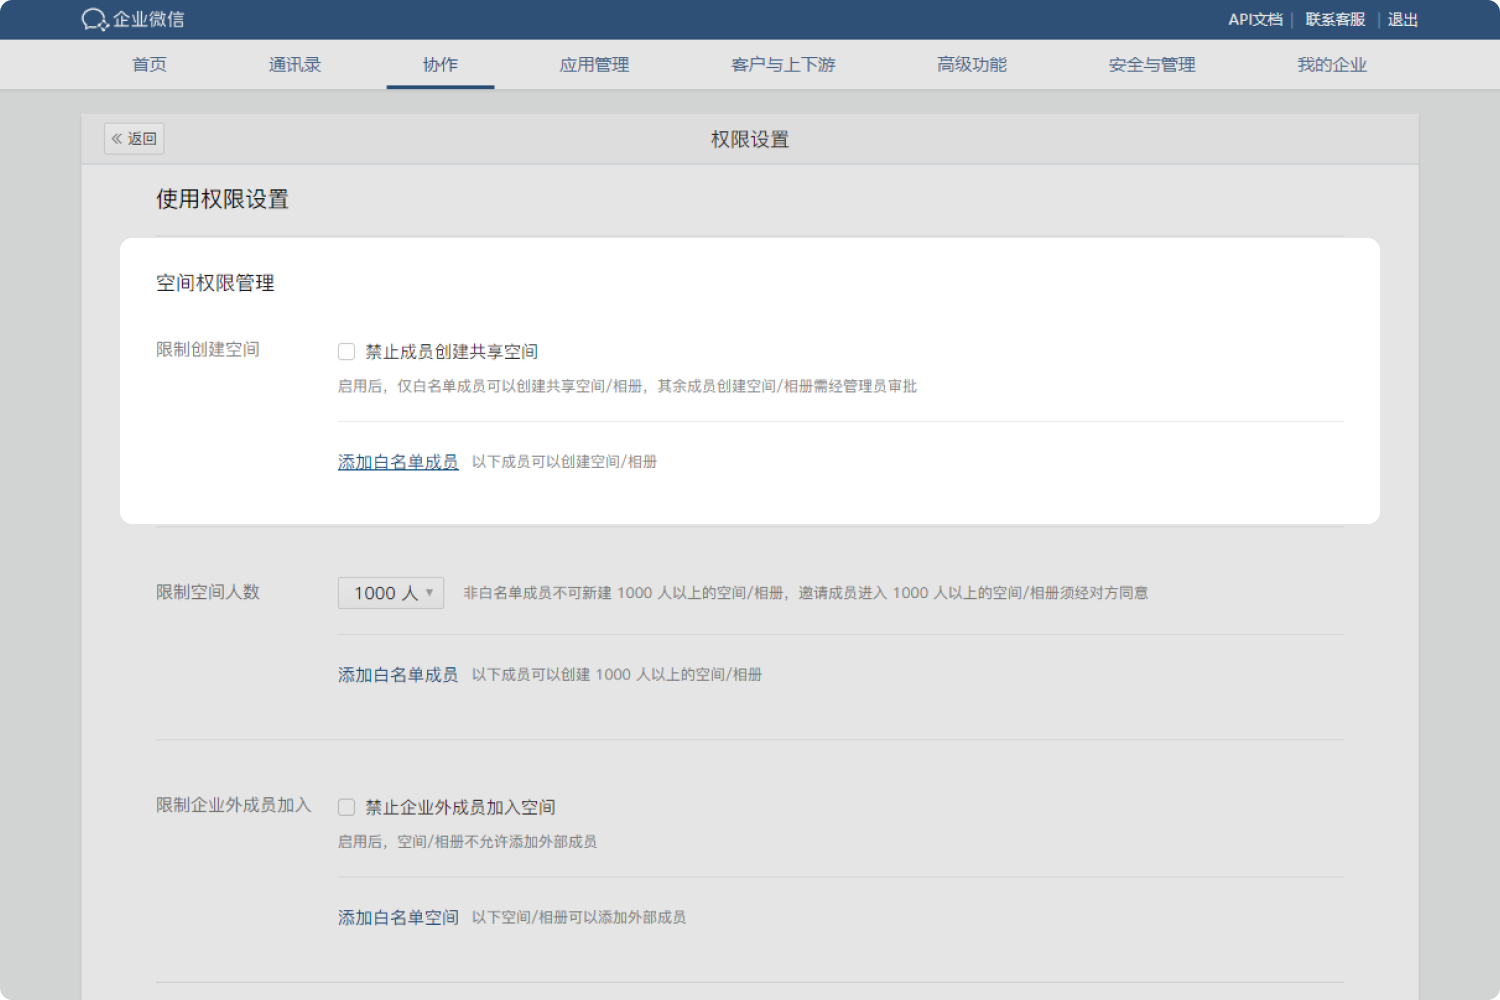Click 添加白名单成员 under 限制创建空间
The width and height of the screenshot is (1500, 1000).
click(x=397, y=461)
